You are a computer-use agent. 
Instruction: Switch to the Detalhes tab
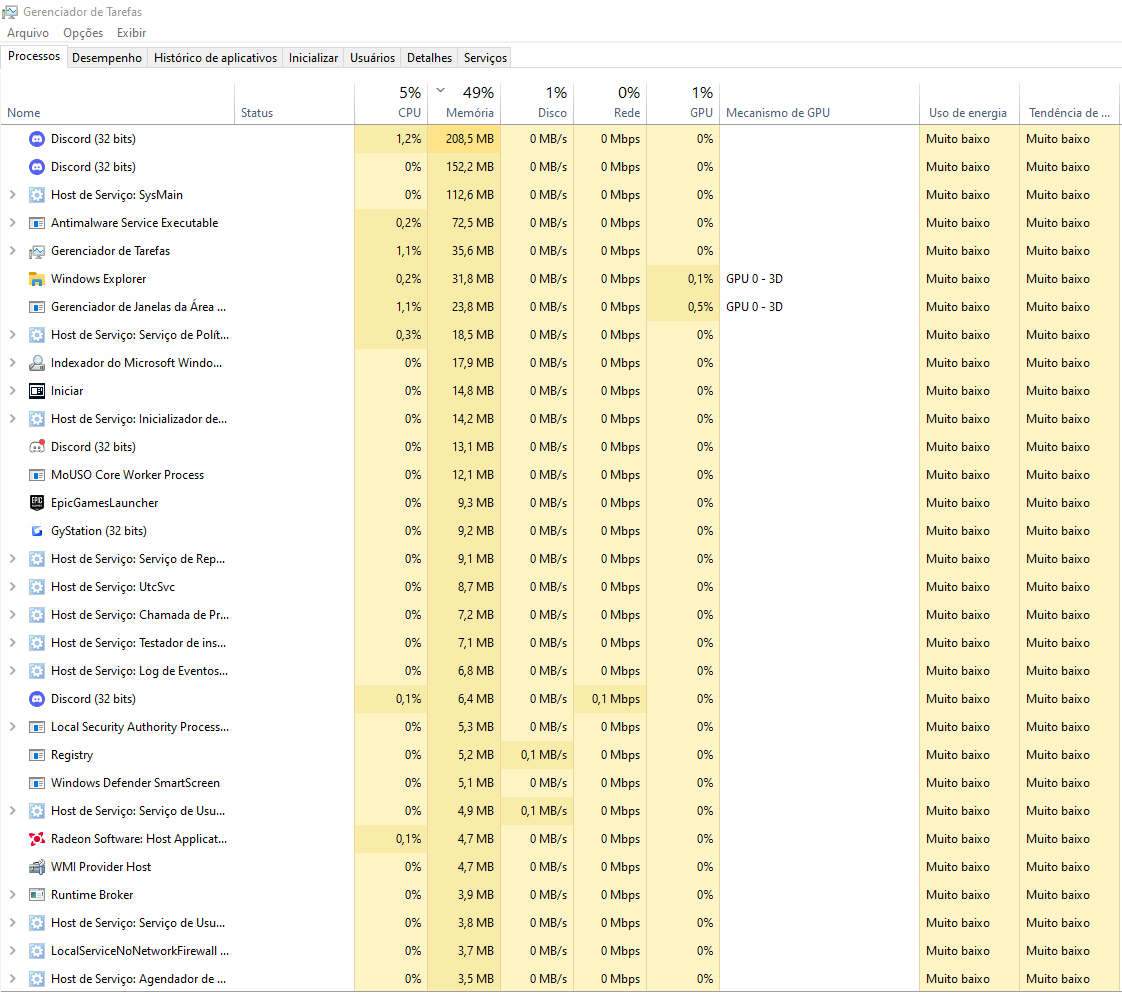point(429,58)
